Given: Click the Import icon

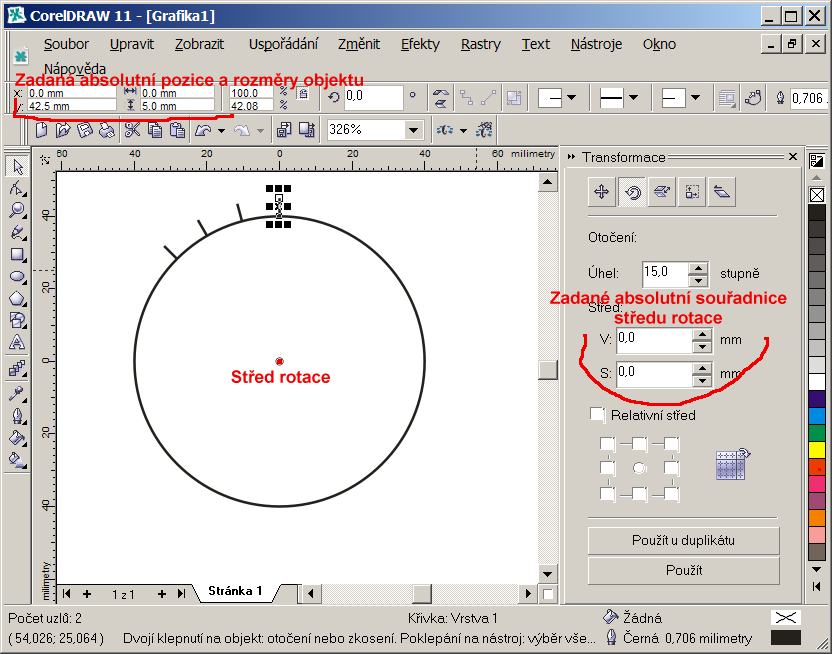Looking at the screenshot, I should coord(284,129).
